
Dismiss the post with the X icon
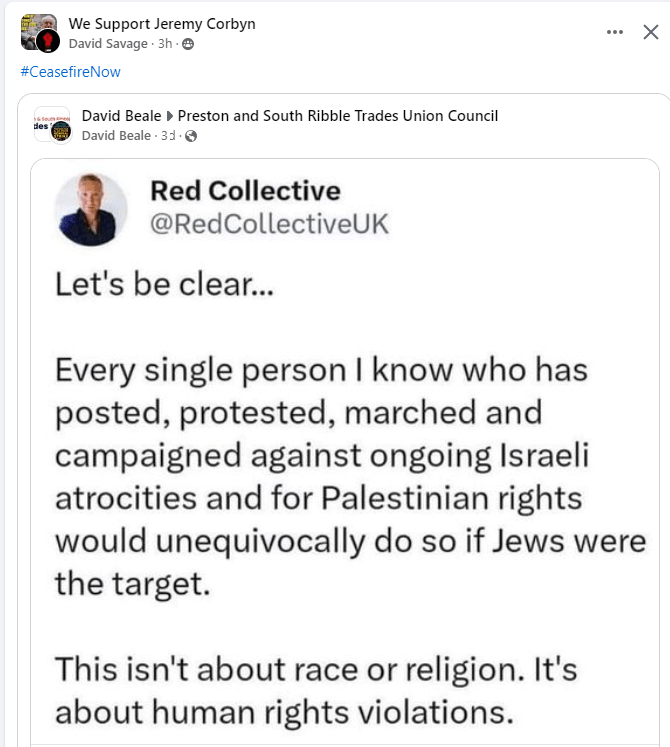tap(650, 32)
